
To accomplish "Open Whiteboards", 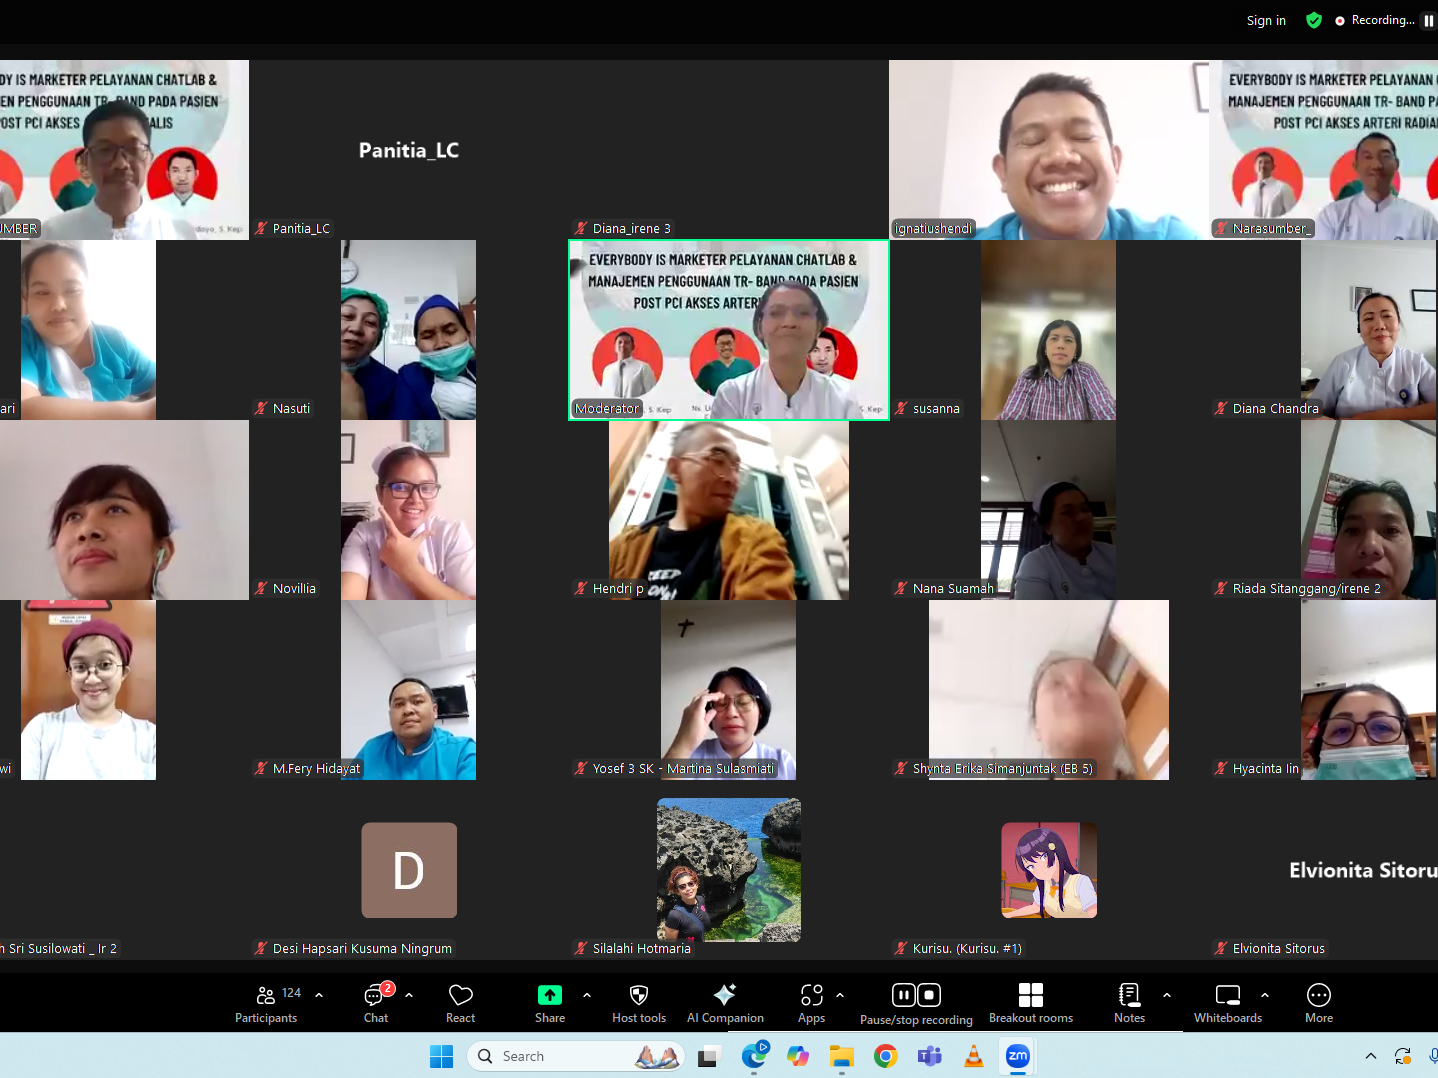I will click(1227, 1003).
